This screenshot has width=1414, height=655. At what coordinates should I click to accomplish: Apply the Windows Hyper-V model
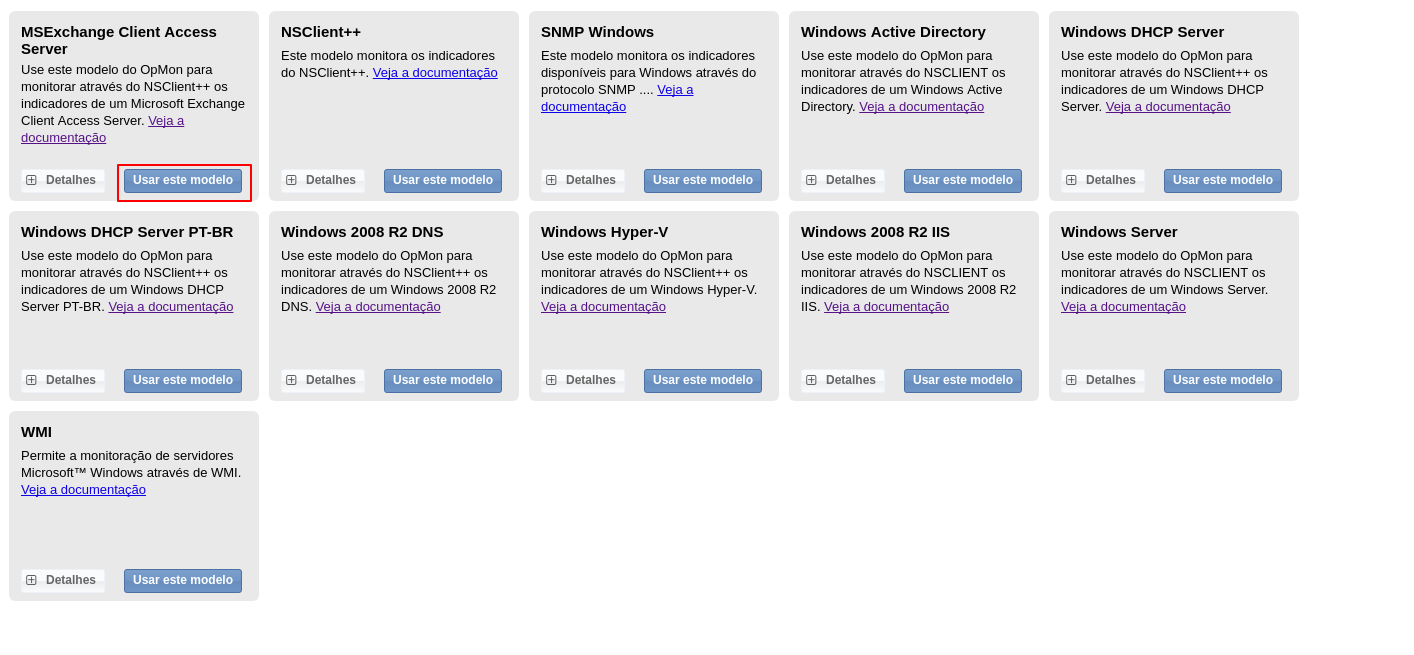click(703, 381)
